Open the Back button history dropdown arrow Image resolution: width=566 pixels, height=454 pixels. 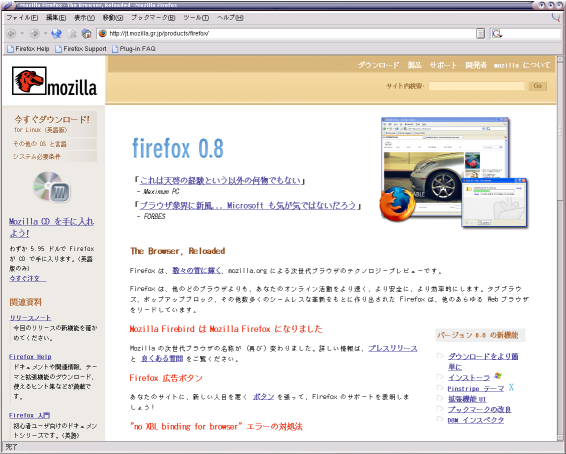22,34
